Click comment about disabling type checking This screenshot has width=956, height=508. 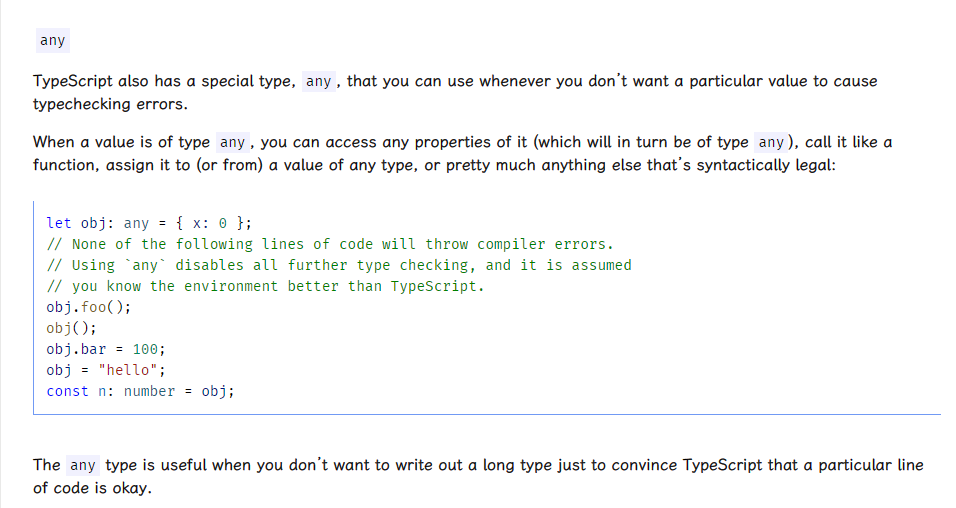[x=339, y=265]
